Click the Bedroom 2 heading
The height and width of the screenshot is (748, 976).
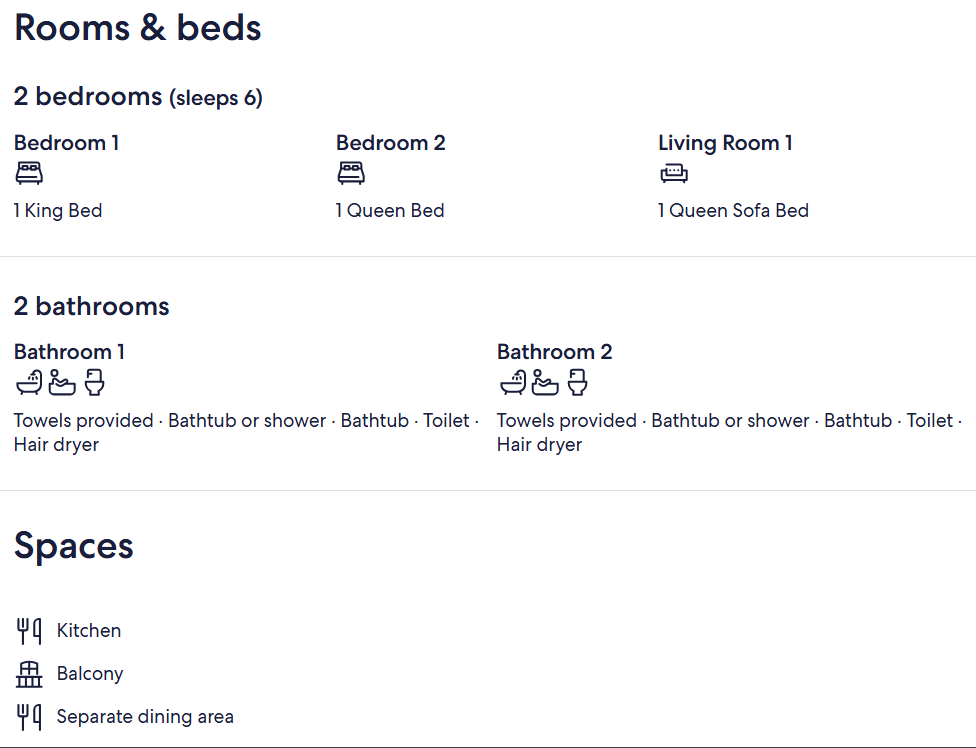tap(391, 143)
